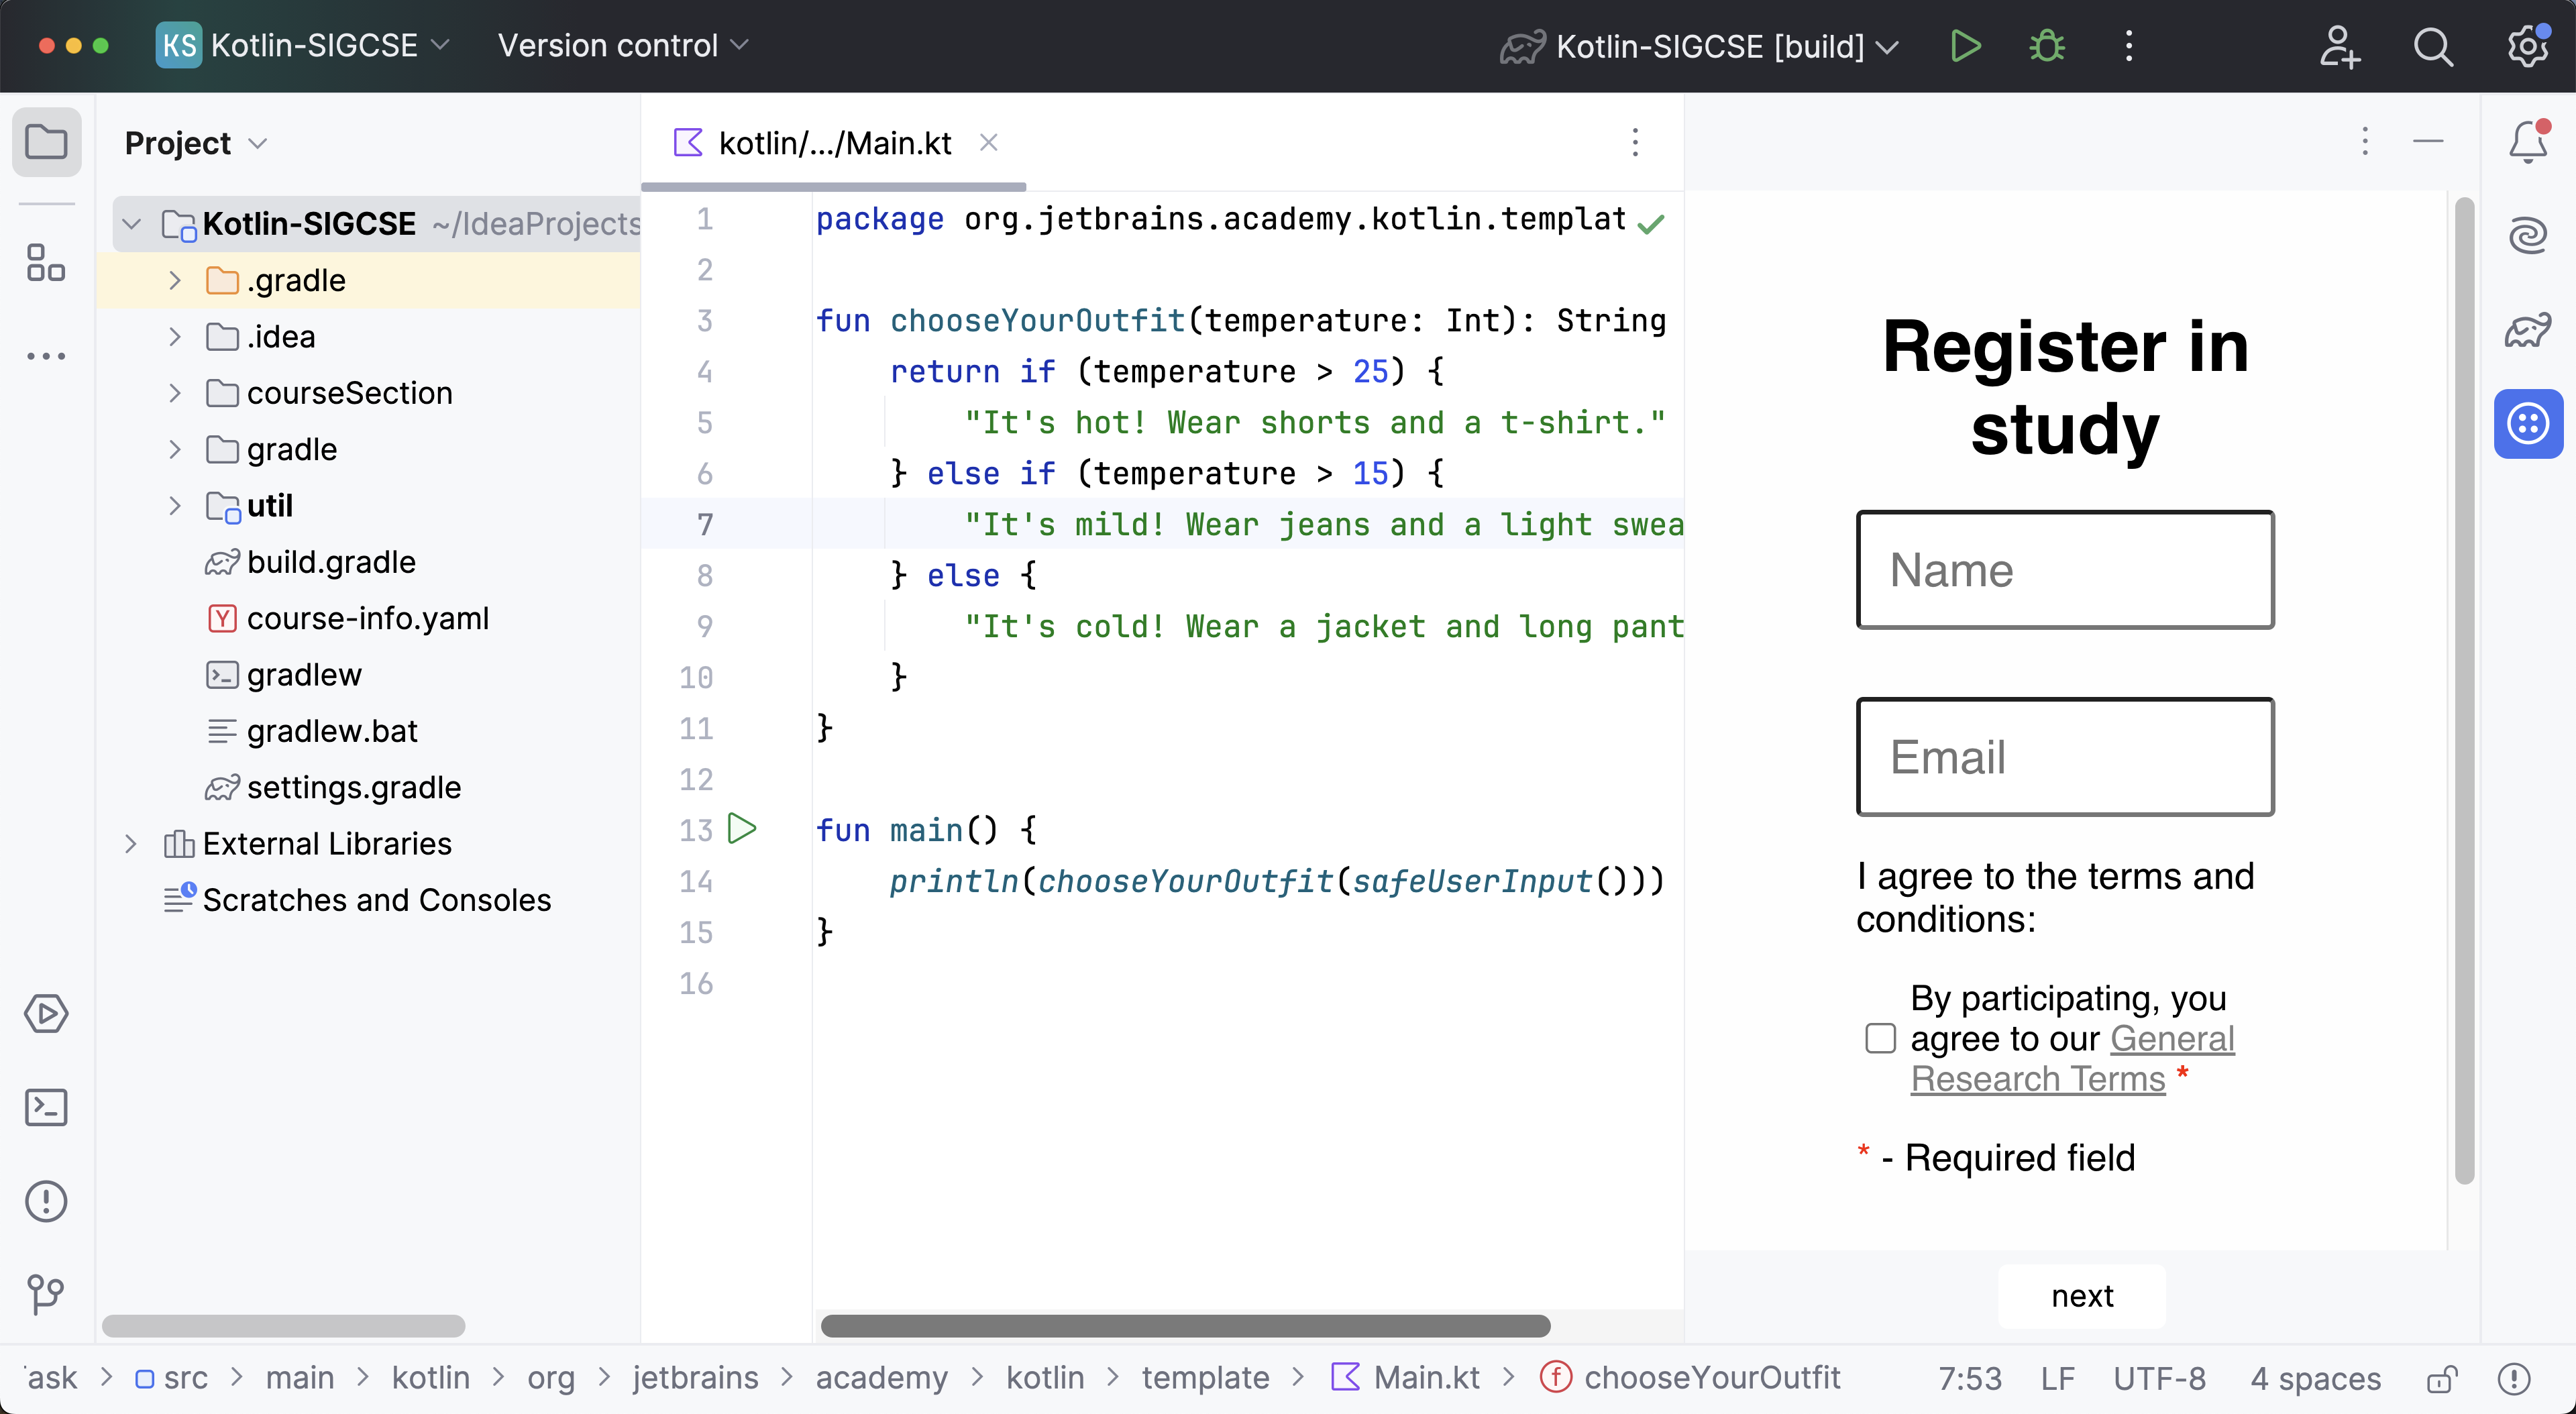2576x1414 pixels.
Task: Click editor horizontal scrollbar thumb
Action: (1185, 1326)
